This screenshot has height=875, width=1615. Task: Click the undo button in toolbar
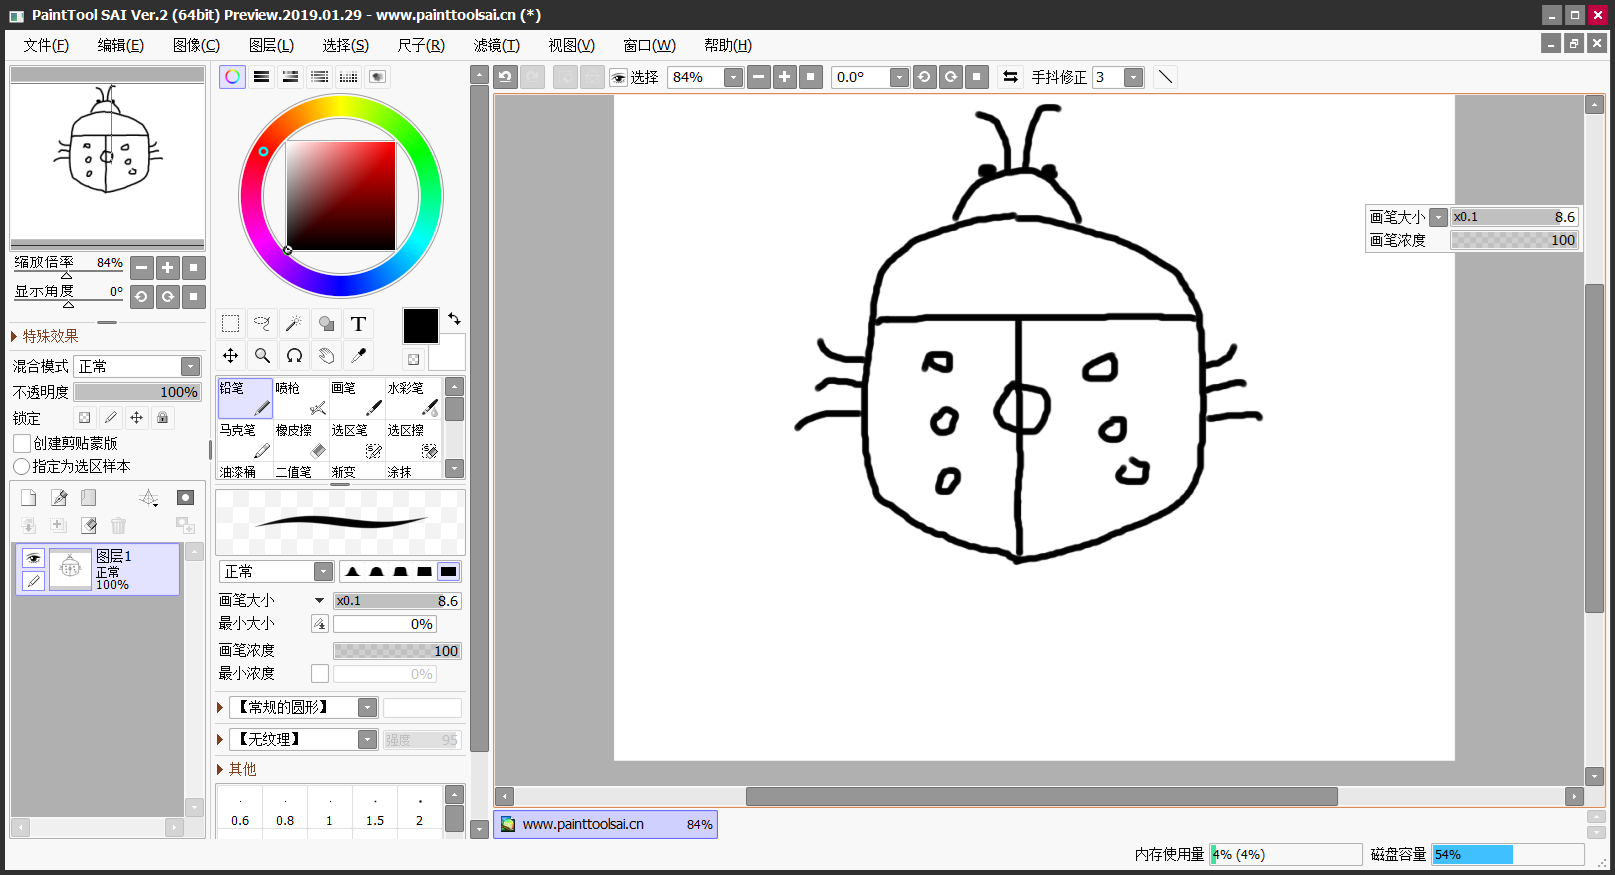point(506,77)
